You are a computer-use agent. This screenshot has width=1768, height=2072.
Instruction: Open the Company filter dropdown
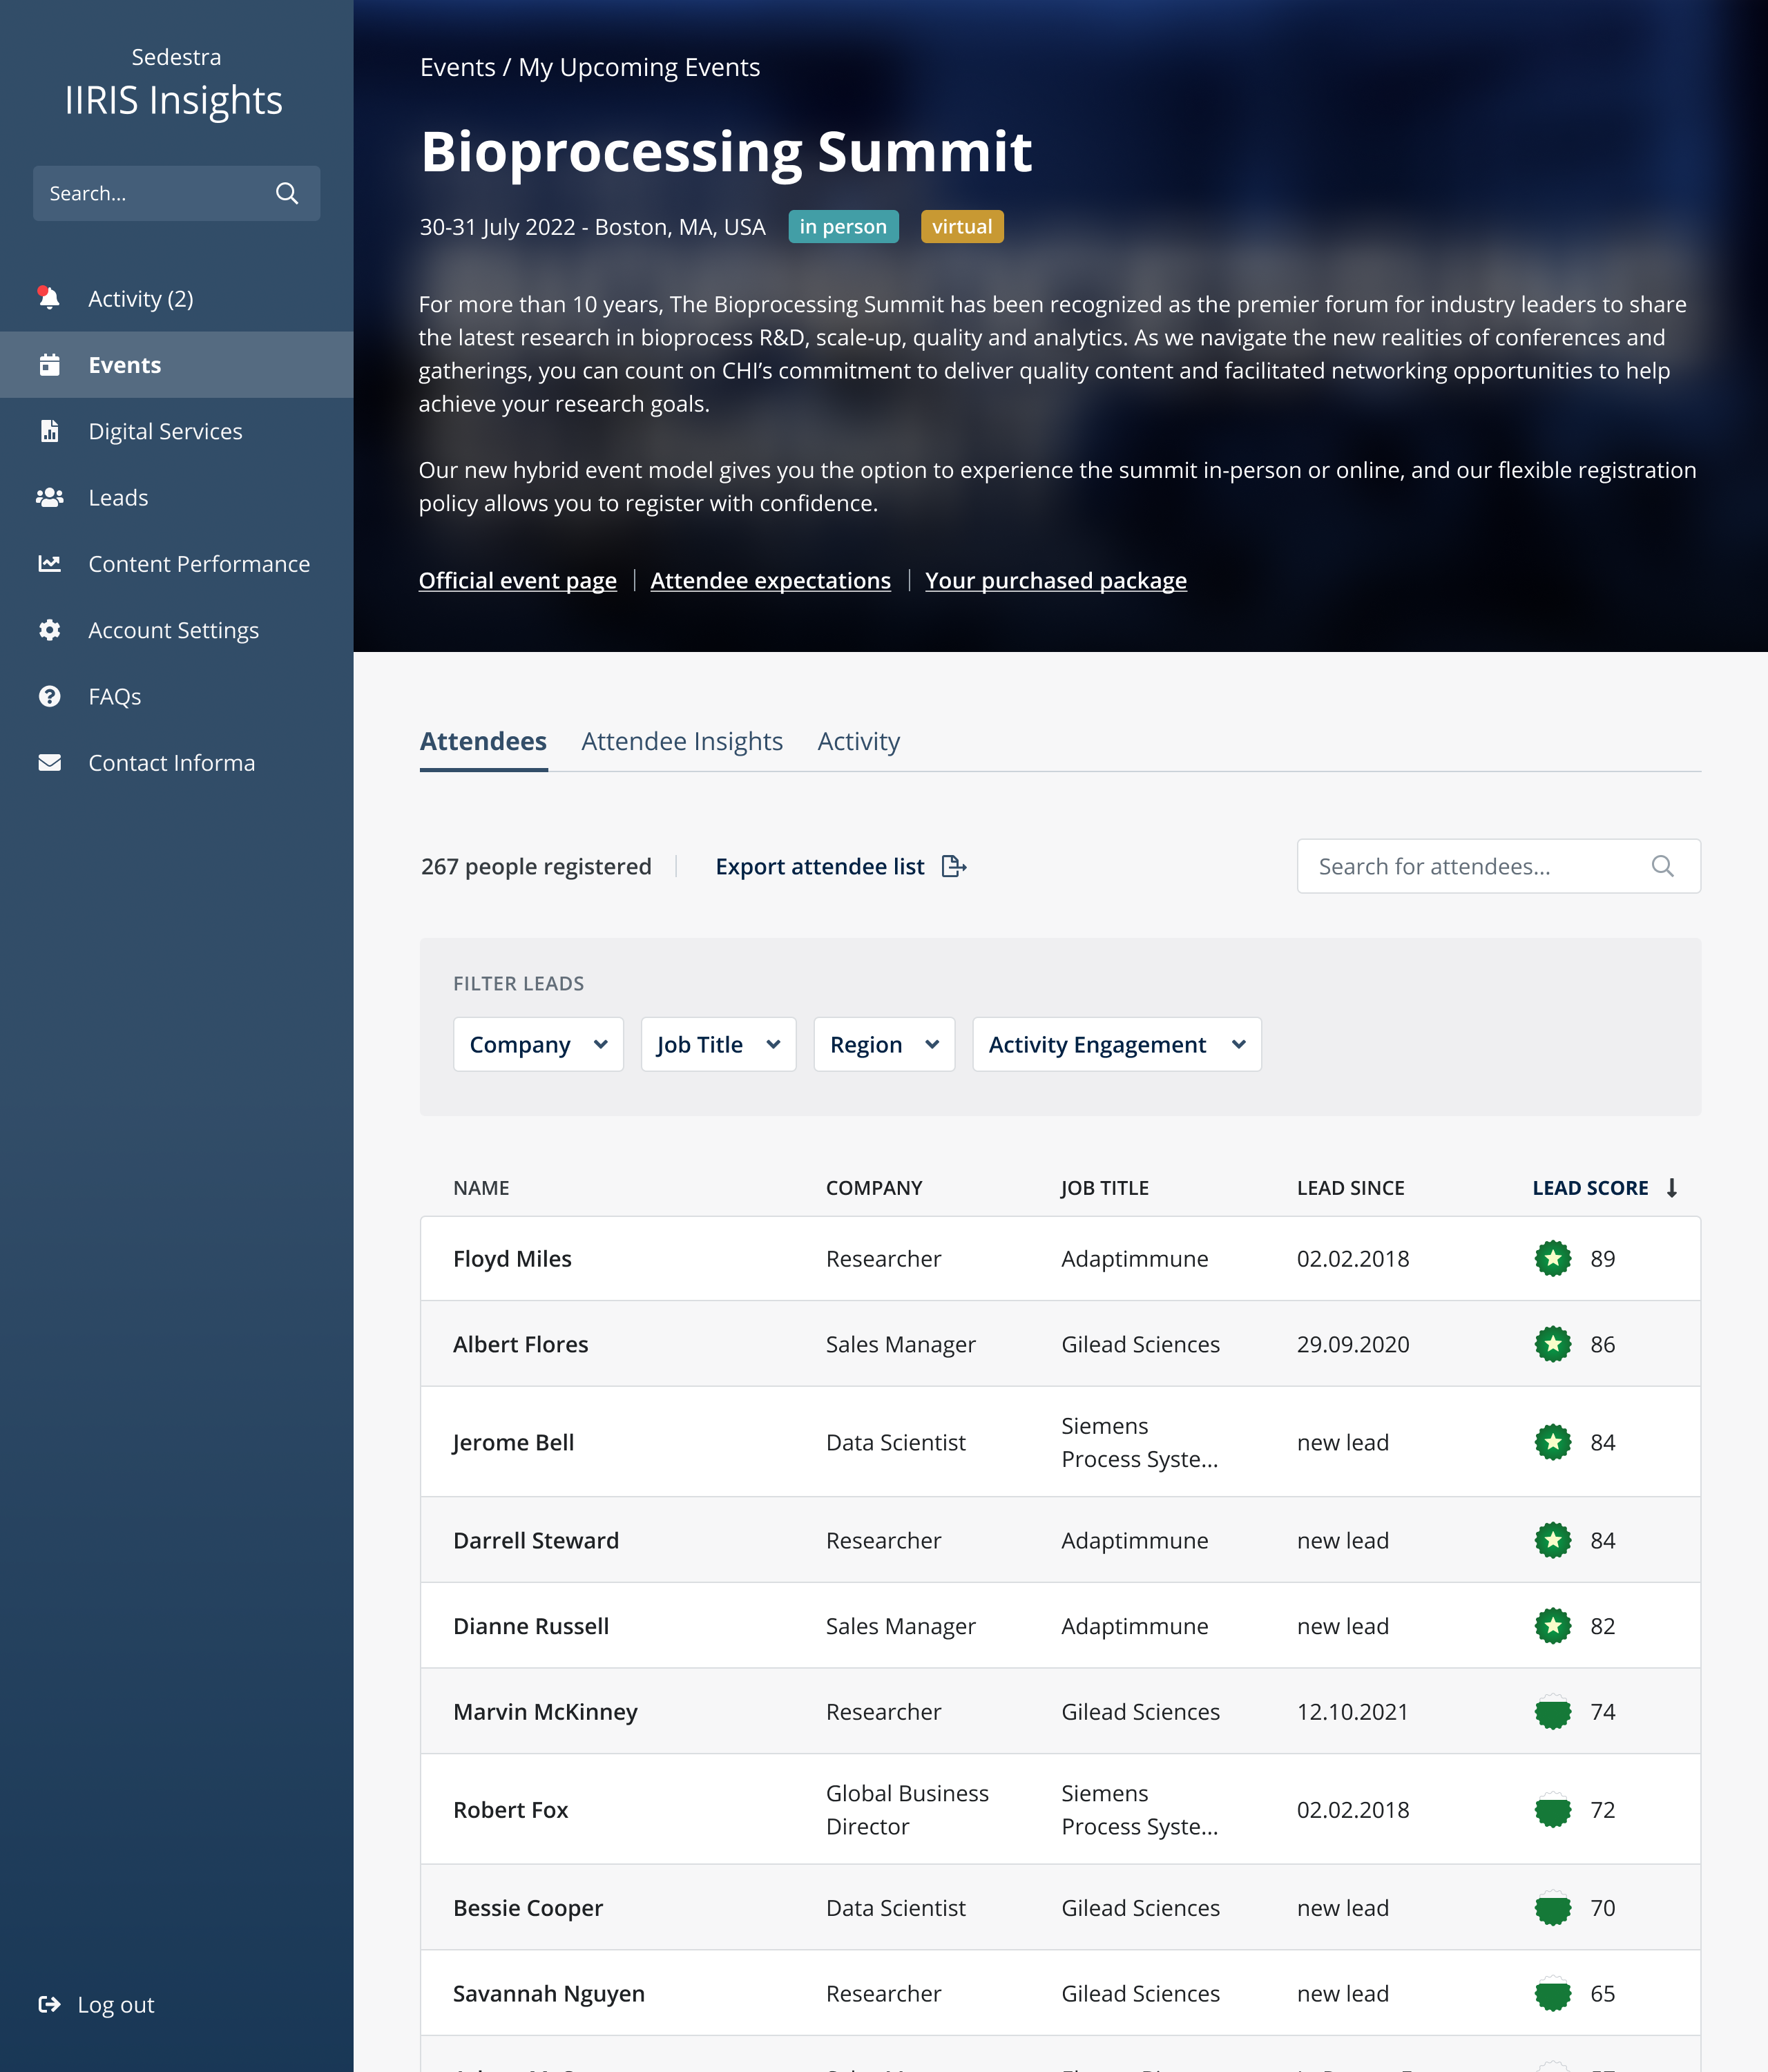click(x=538, y=1044)
